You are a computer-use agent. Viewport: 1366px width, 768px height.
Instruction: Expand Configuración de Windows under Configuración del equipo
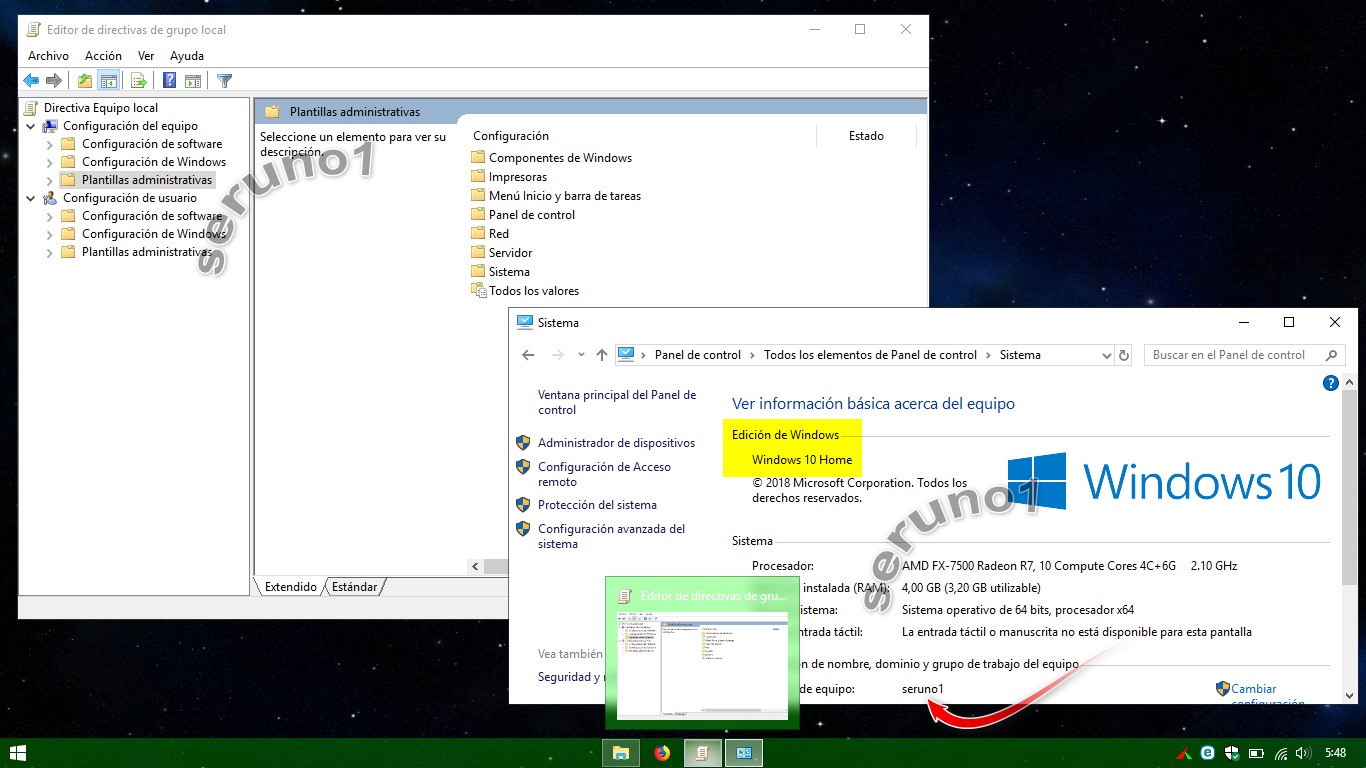50,162
